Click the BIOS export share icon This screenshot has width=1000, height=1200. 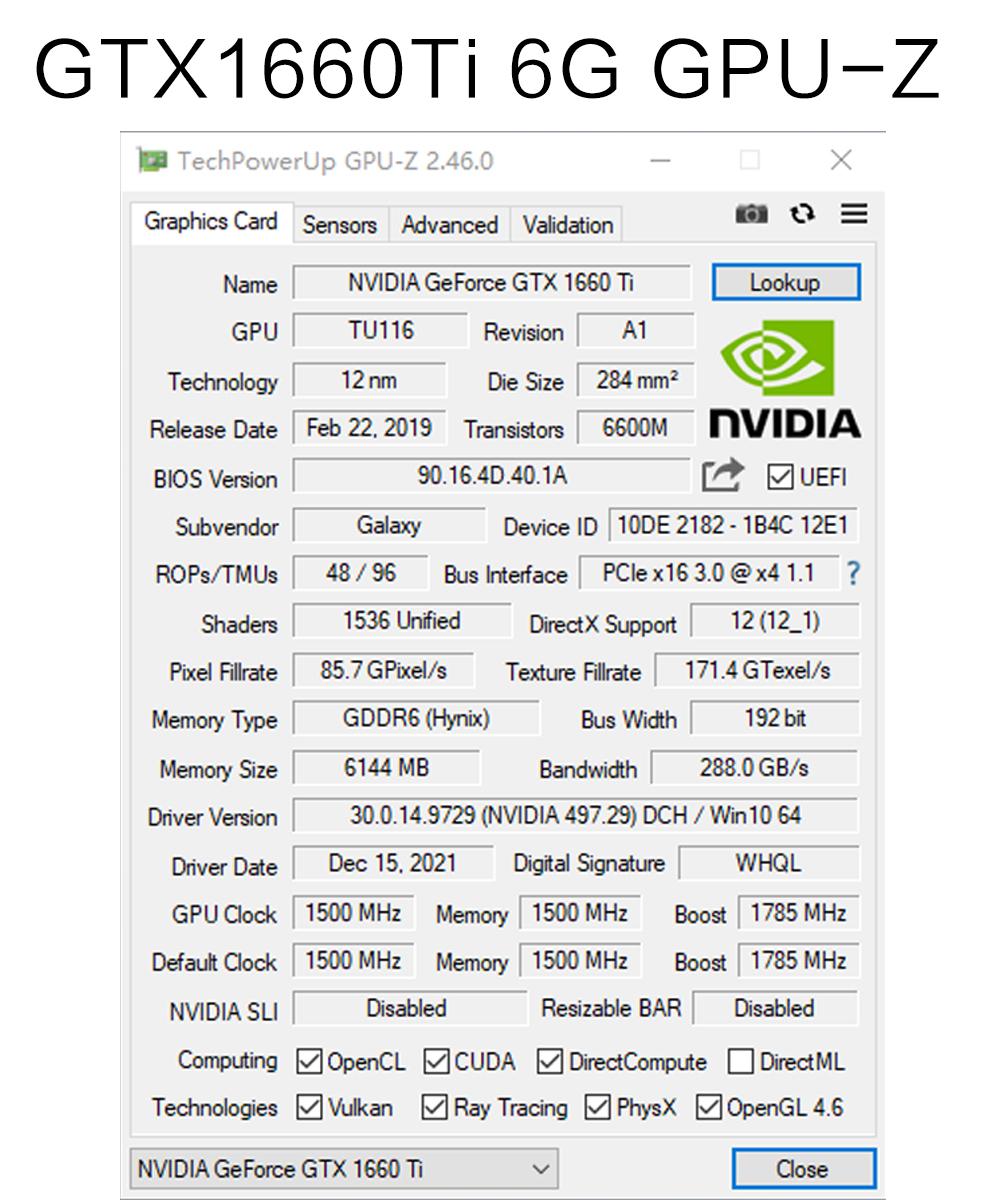tap(723, 476)
